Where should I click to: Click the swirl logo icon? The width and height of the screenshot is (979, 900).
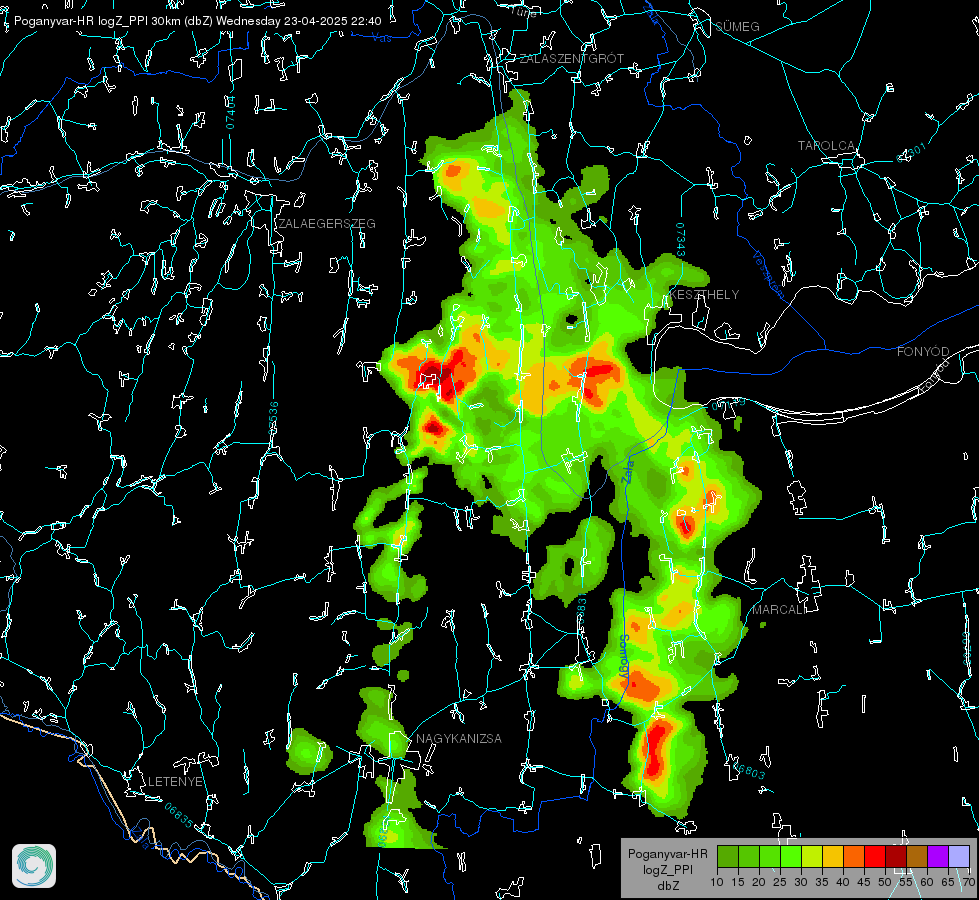point(34,866)
